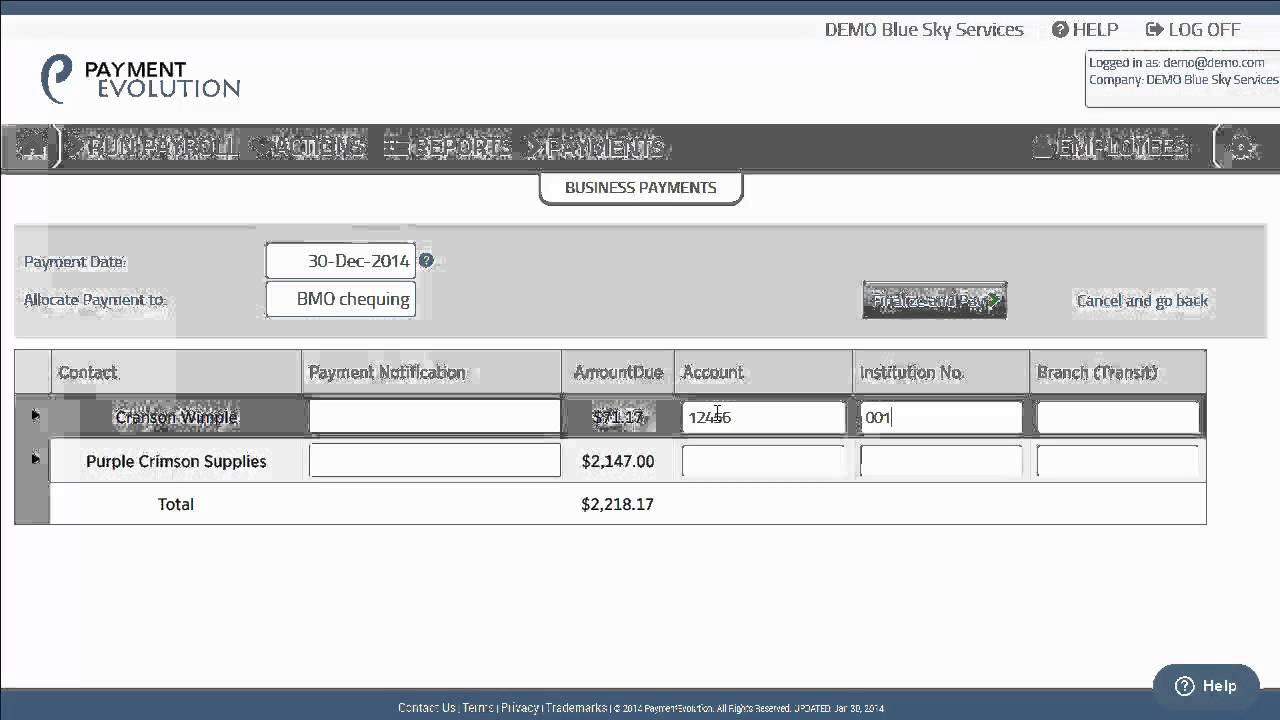Click Payment Notification field for Cranson Wimple

pos(435,417)
